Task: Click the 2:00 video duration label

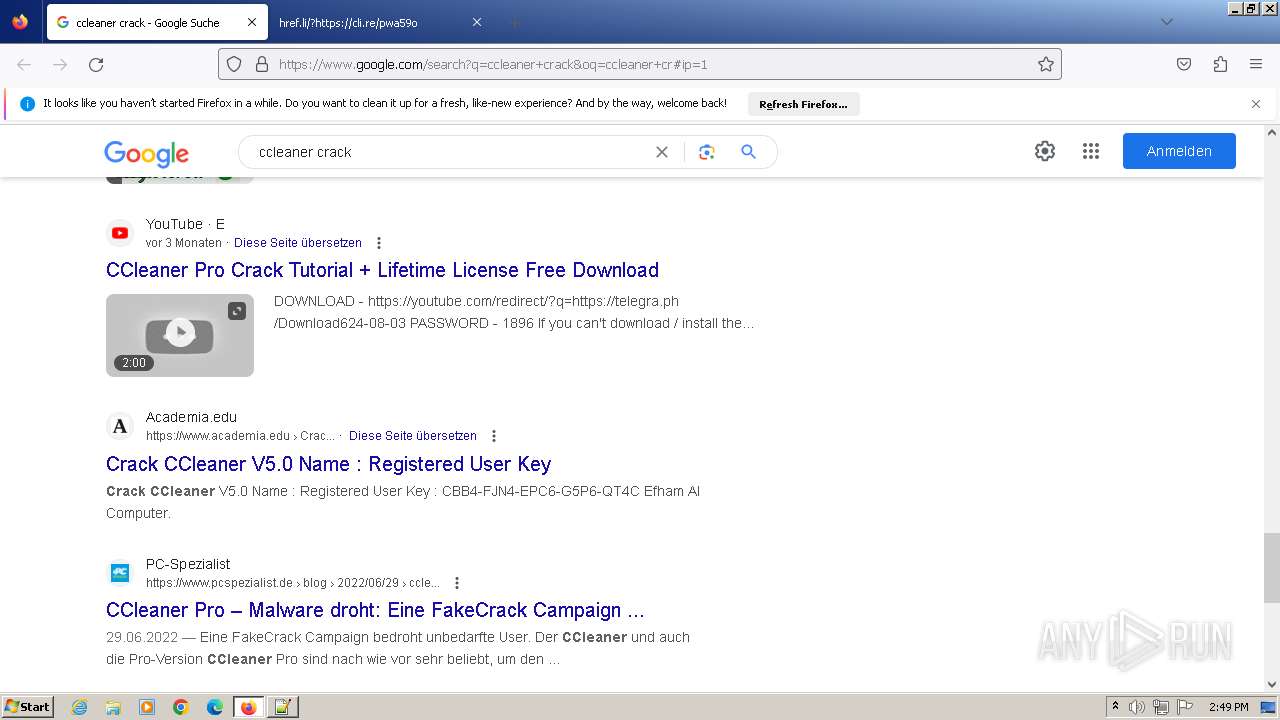Action: pos(134,363)
